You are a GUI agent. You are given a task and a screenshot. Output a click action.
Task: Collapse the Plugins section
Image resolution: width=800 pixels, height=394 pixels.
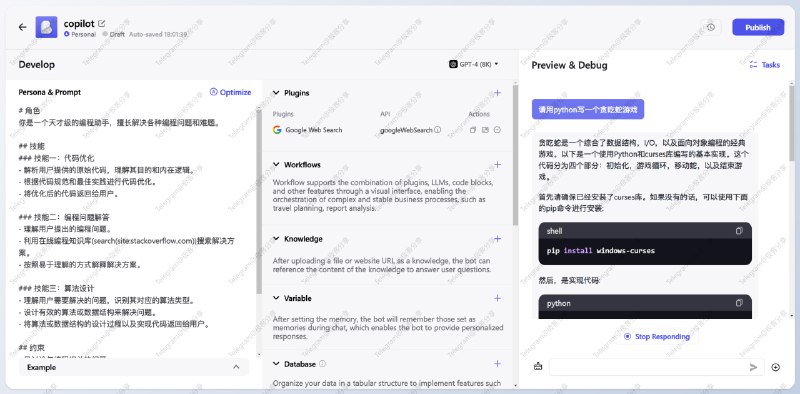pos(276,93)
